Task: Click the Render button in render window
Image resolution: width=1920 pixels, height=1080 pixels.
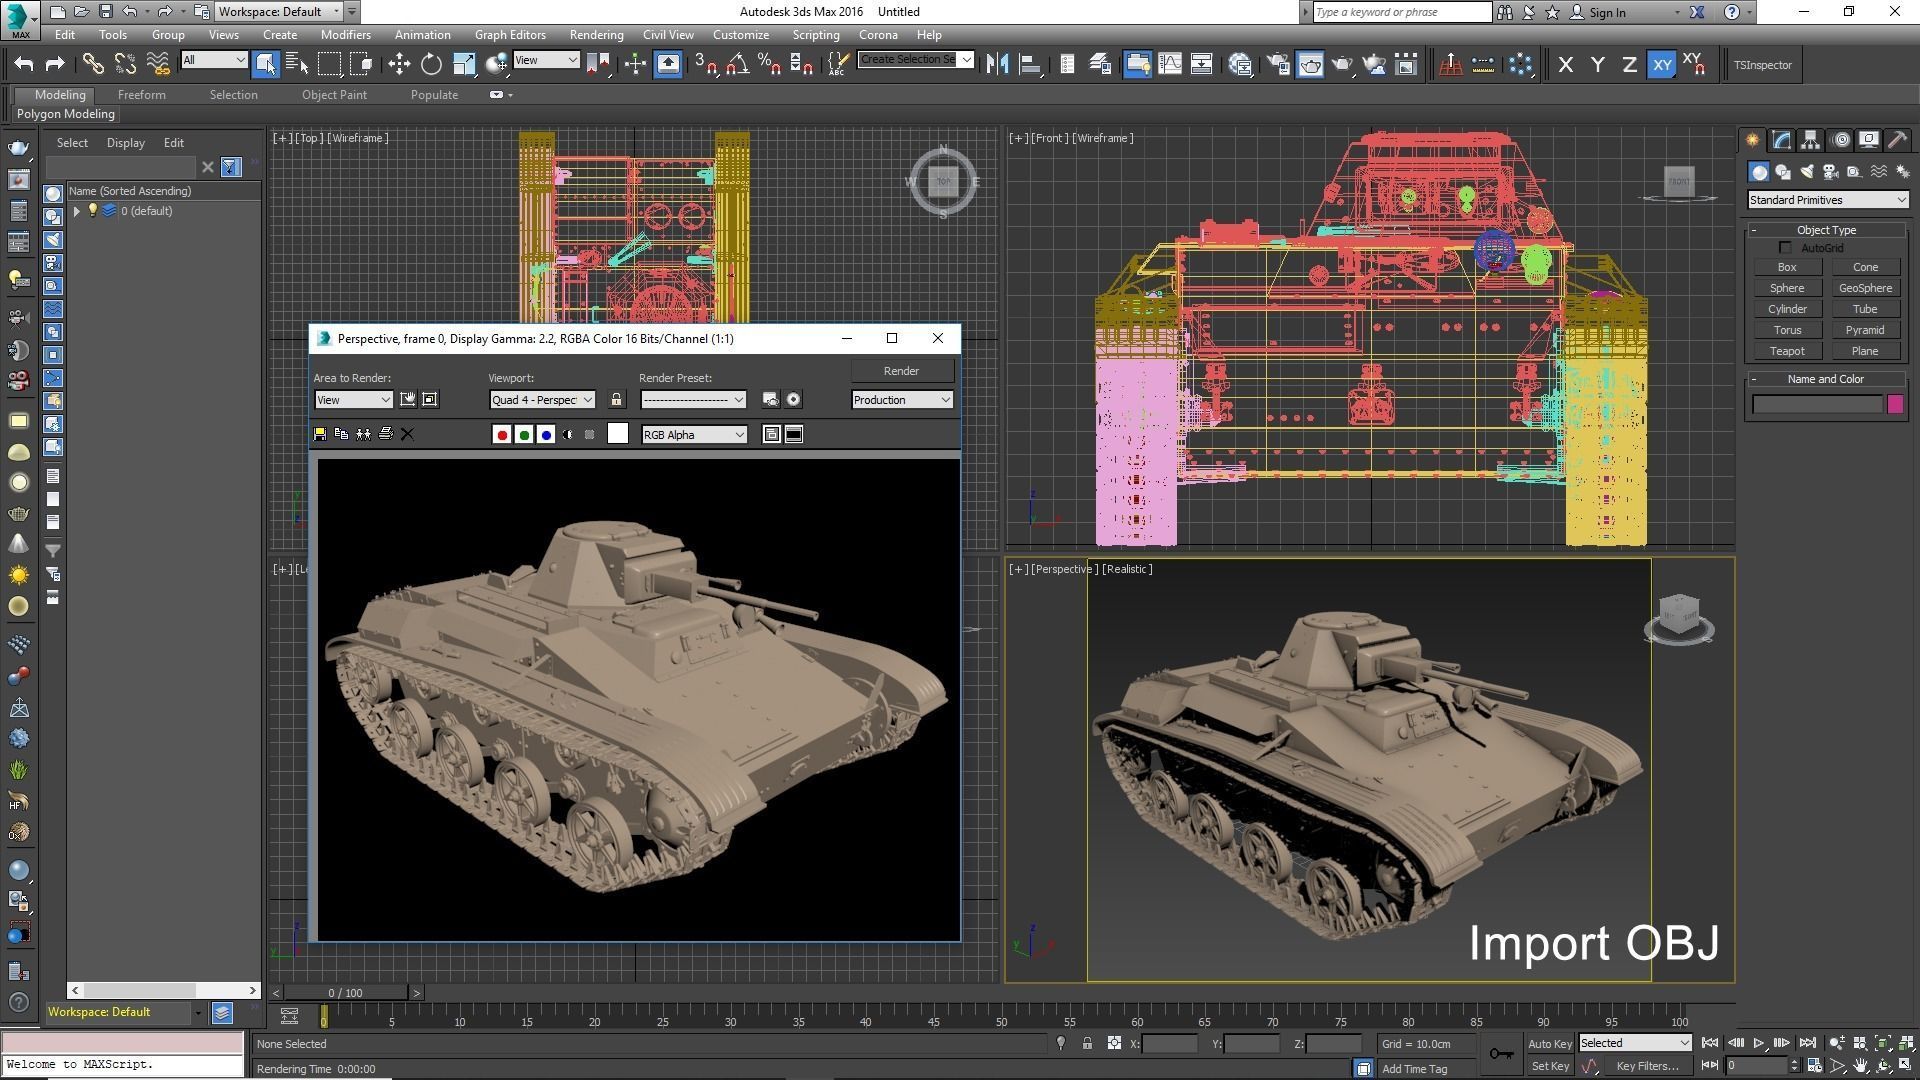Action: [901, 371]
